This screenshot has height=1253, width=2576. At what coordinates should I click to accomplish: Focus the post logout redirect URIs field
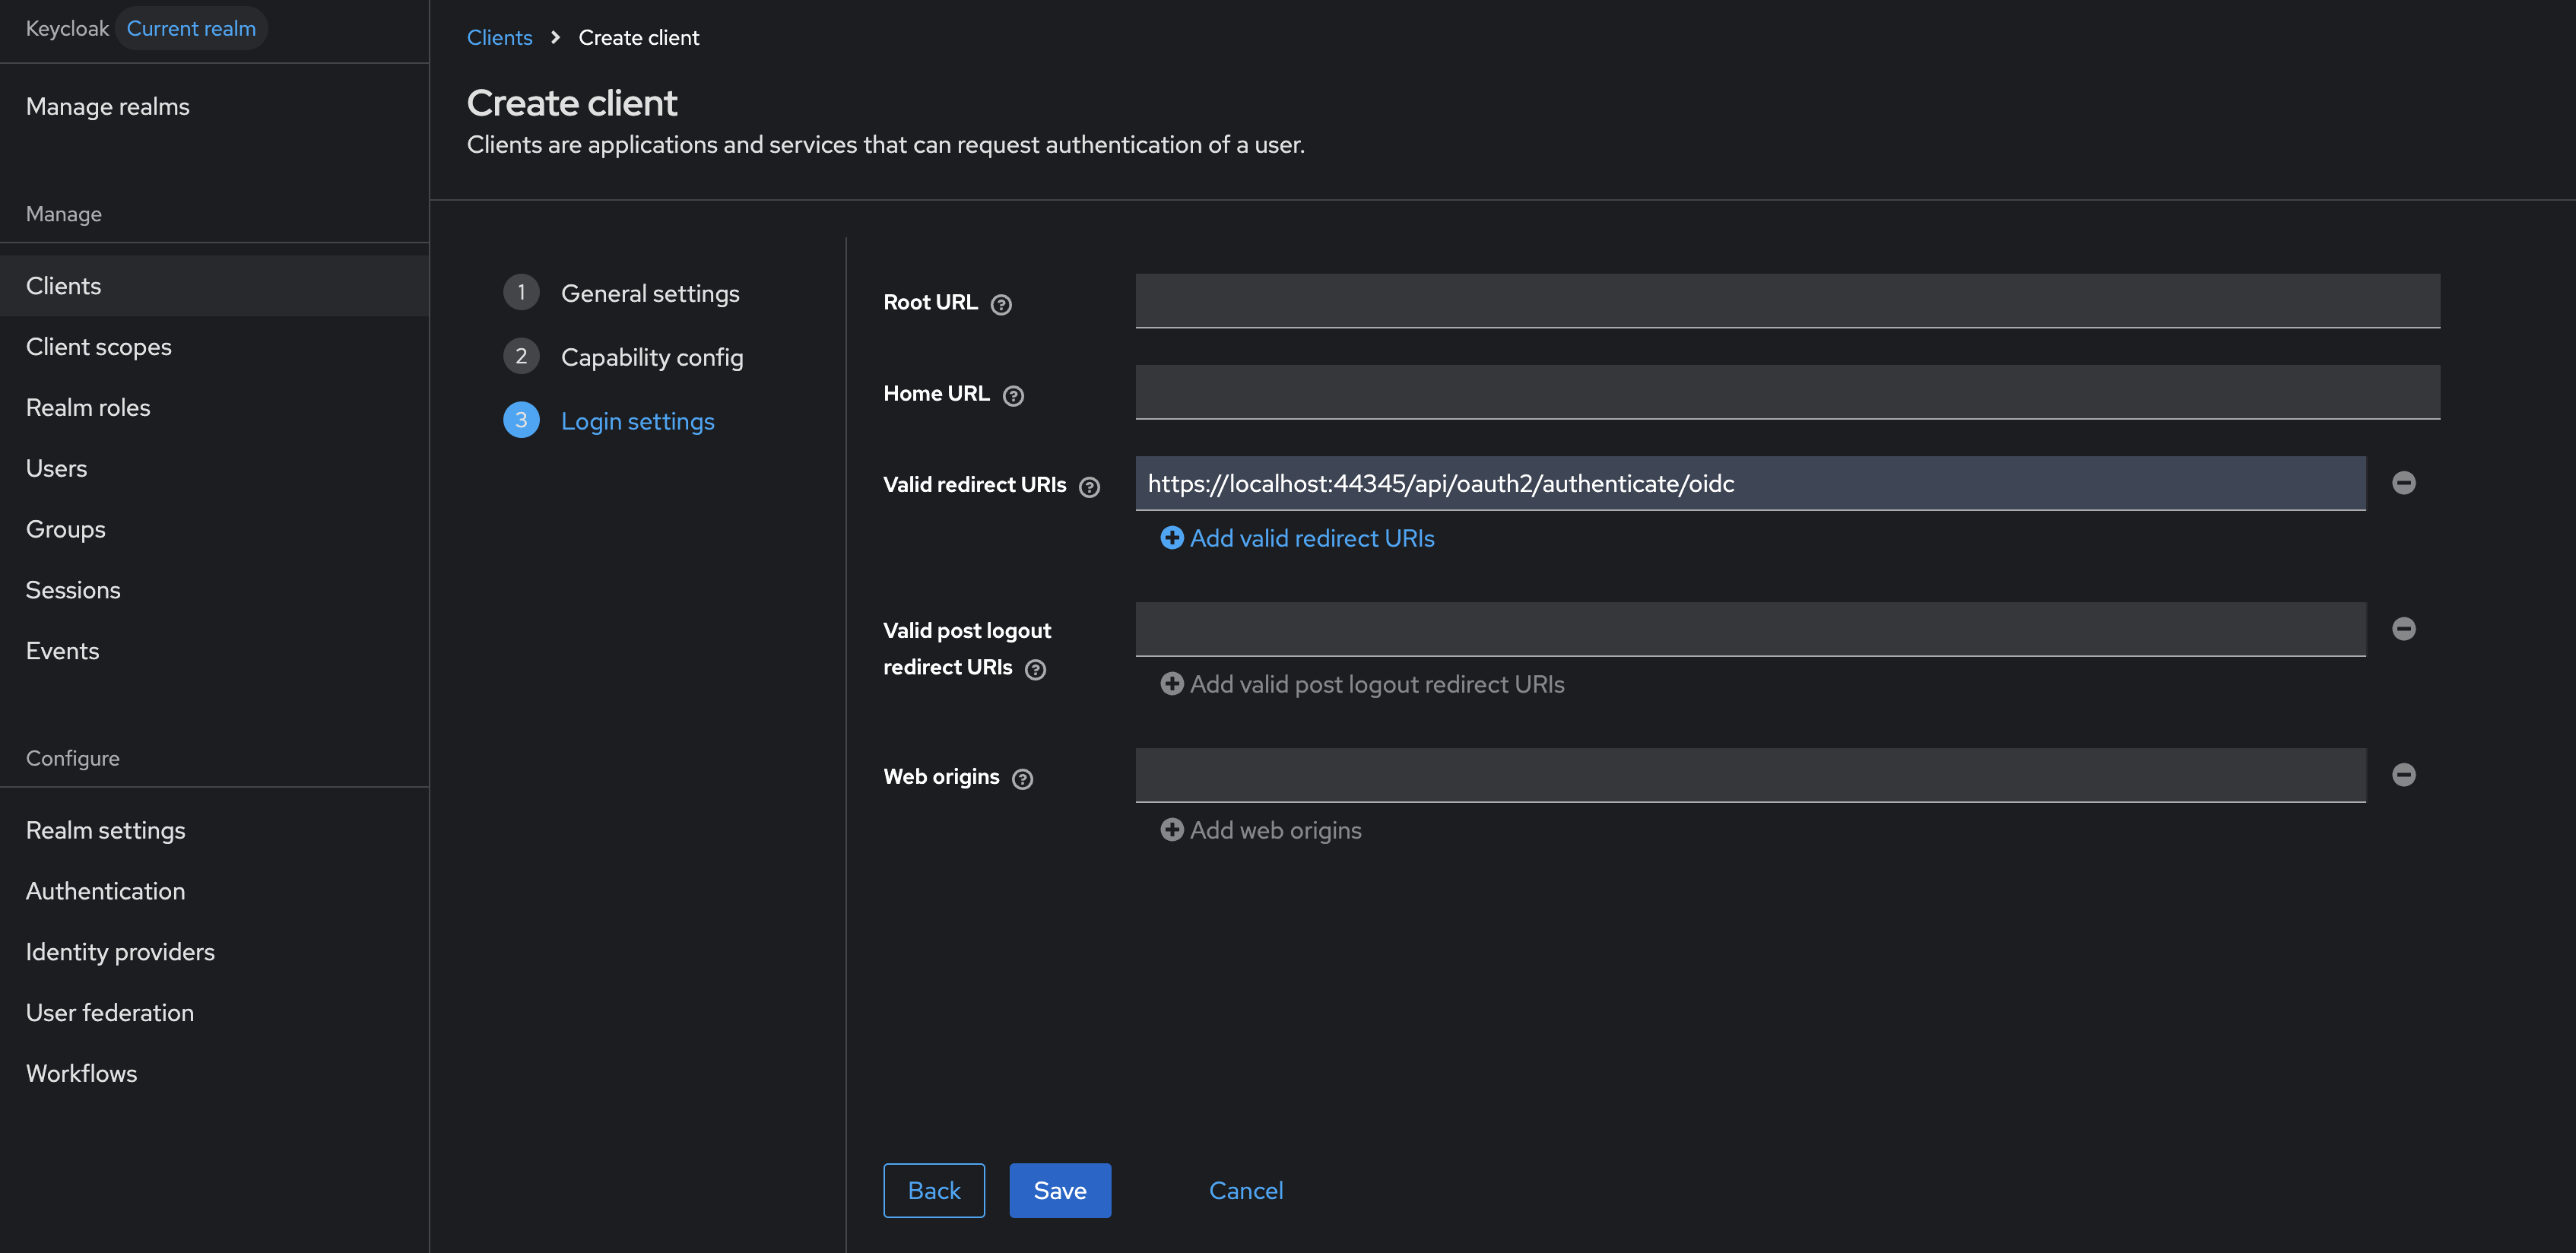click(x=1750, y=629)
